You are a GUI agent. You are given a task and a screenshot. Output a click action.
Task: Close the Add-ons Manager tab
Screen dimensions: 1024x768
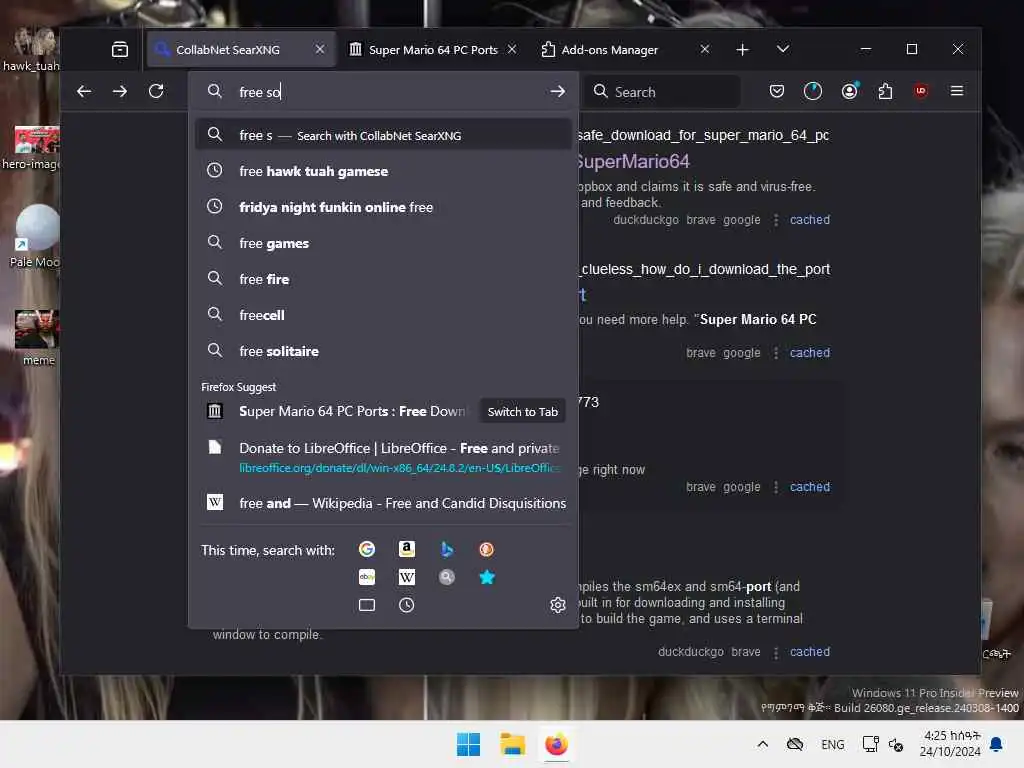(x=705, y=50)
